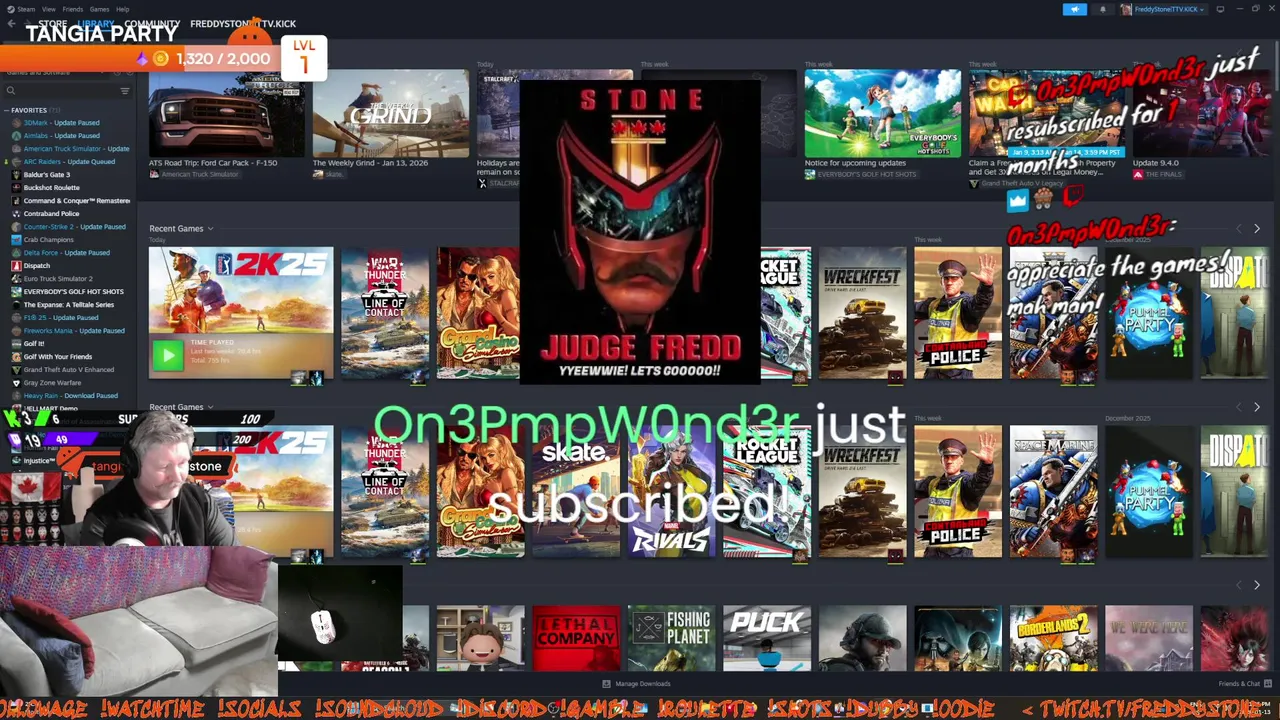Collapse the FAVORITES collection
This screenshot has height=720, width=1280.
(x=6, y=110)
